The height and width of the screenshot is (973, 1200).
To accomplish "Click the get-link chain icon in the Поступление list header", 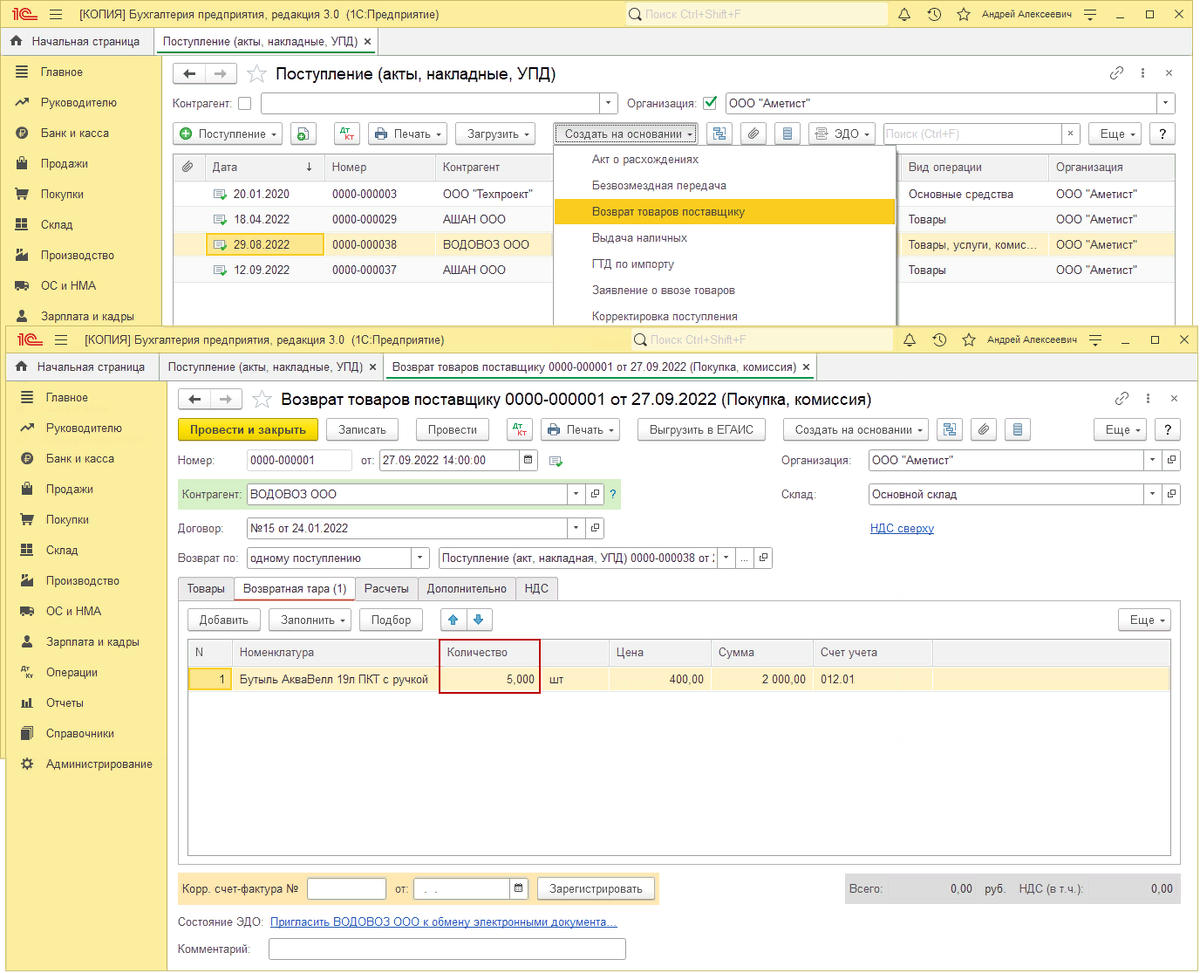I will 1117,73.
